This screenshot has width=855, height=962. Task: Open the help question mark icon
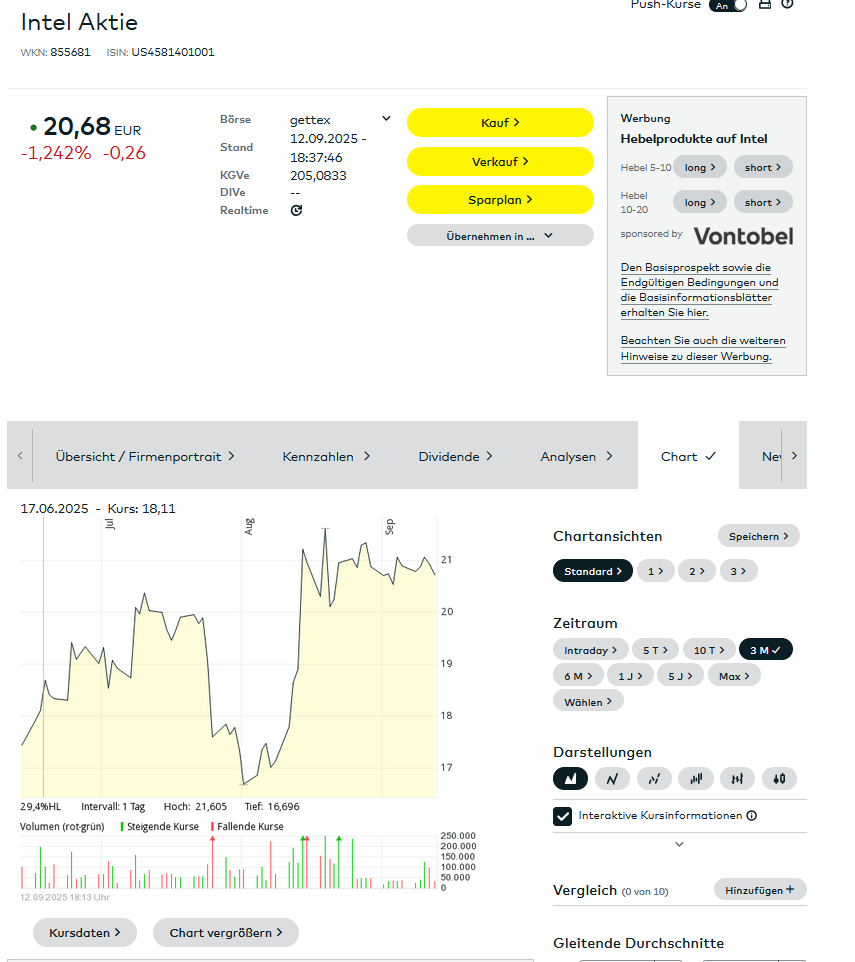pos(787,5)
